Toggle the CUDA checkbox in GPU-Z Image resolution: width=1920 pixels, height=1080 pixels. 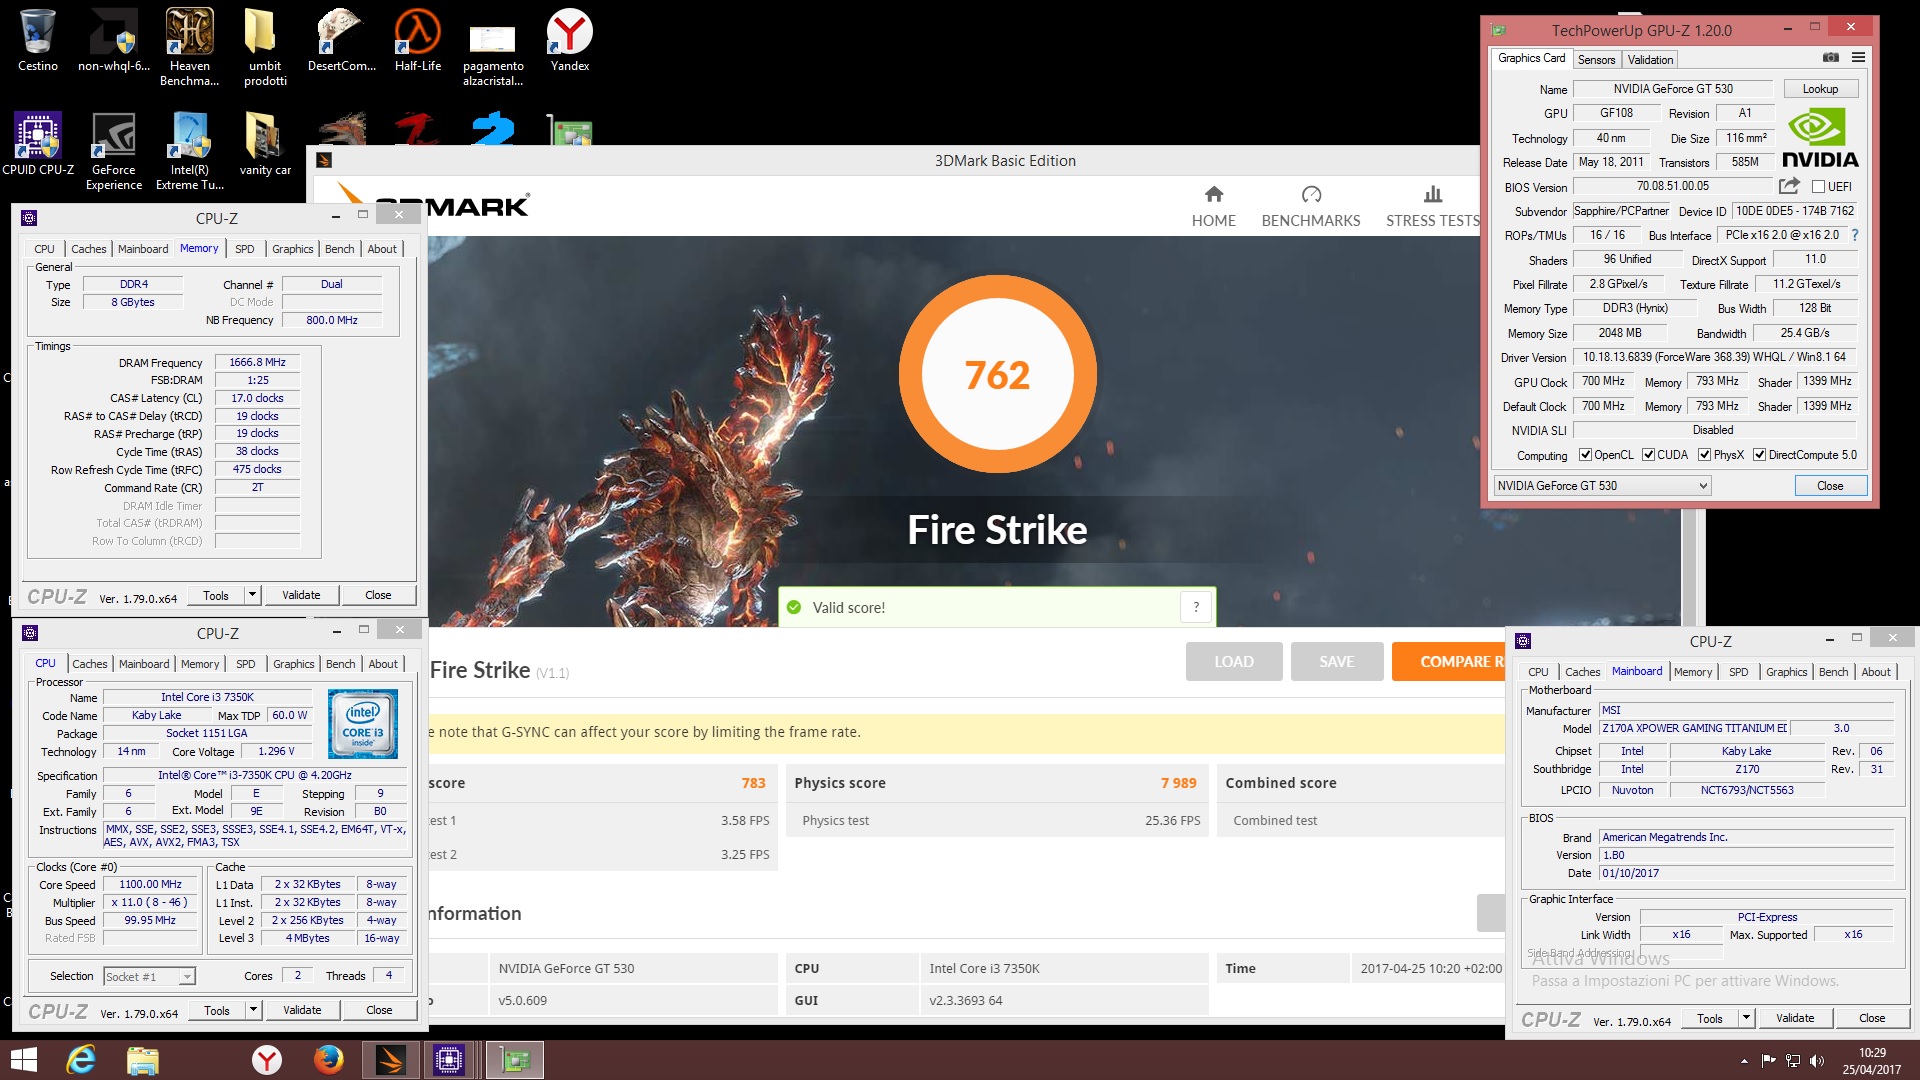[x=1648, y=455]
